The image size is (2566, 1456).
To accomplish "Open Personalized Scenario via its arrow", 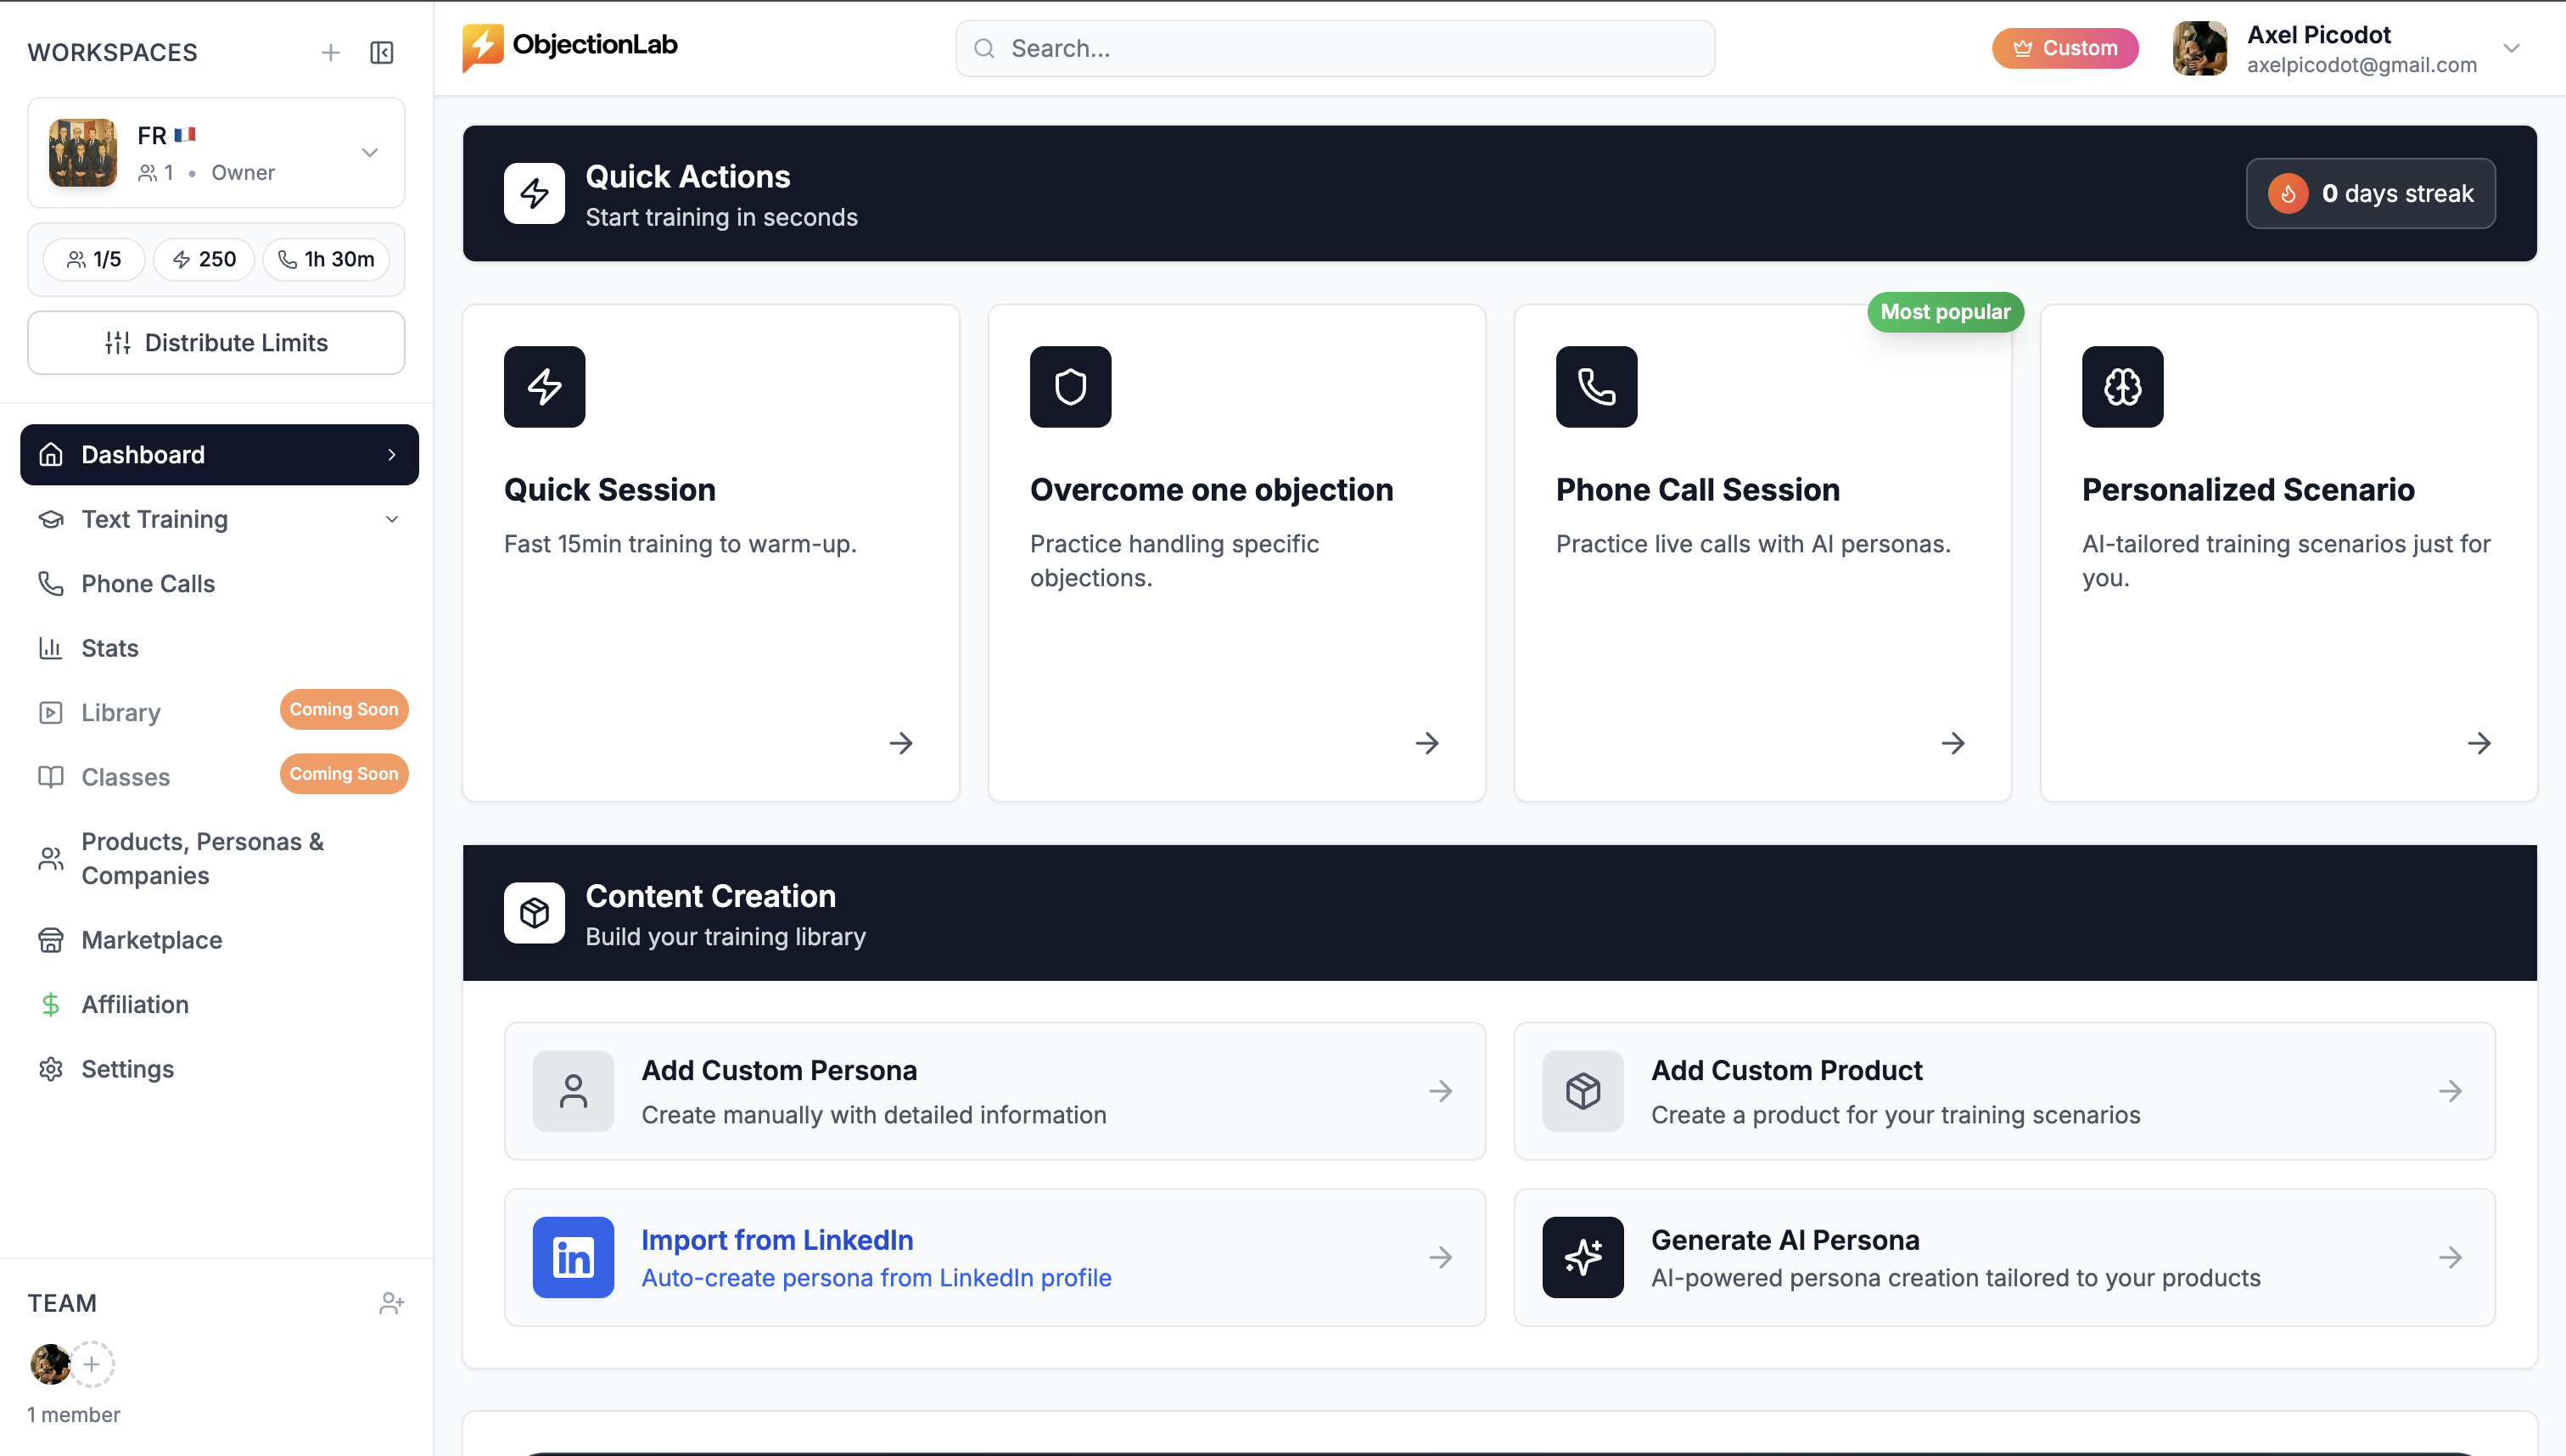I will point(2478,742).
